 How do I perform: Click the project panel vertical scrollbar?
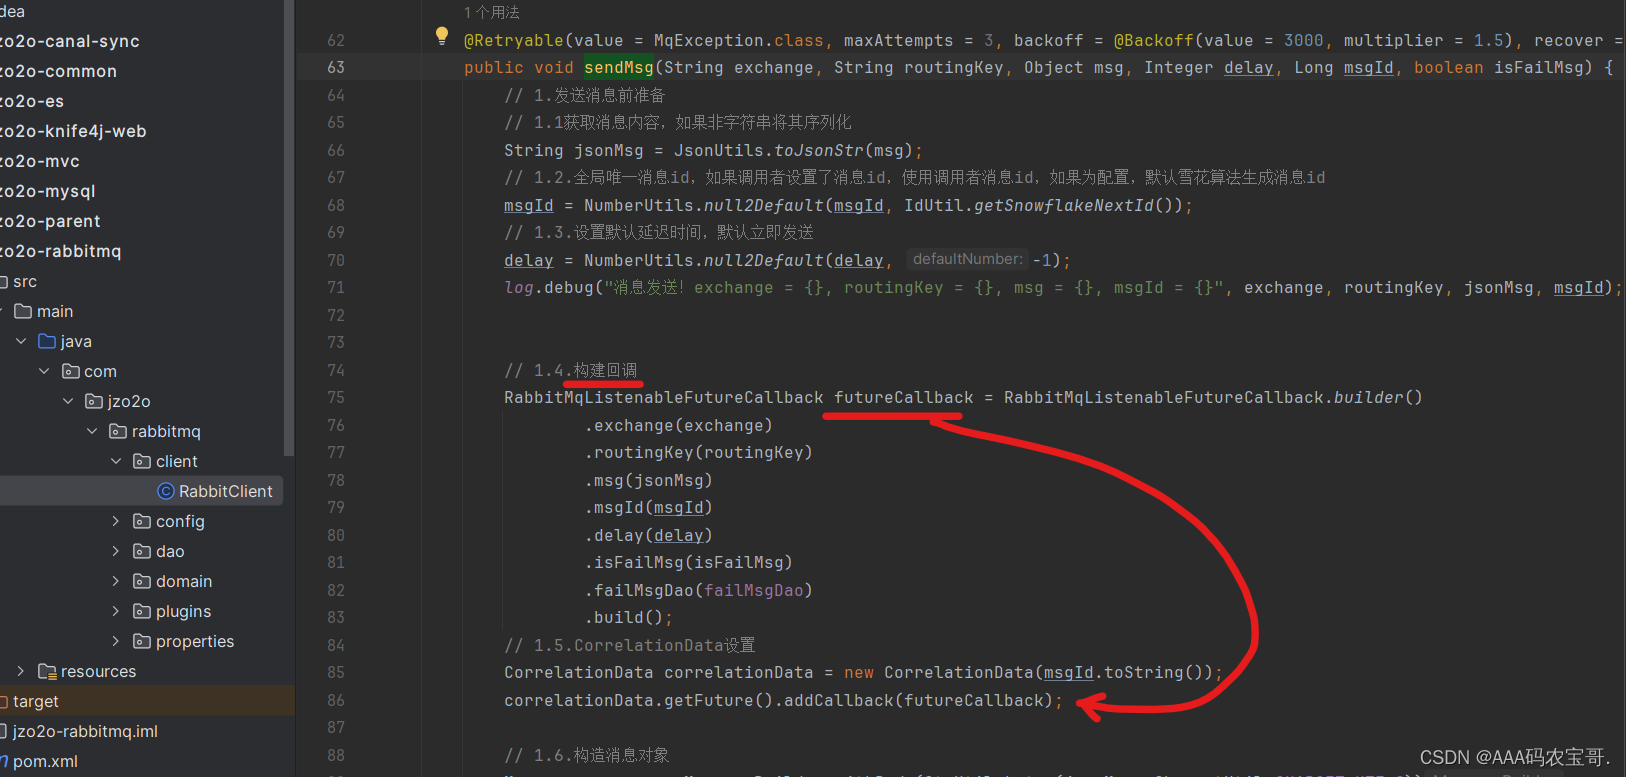289,228
